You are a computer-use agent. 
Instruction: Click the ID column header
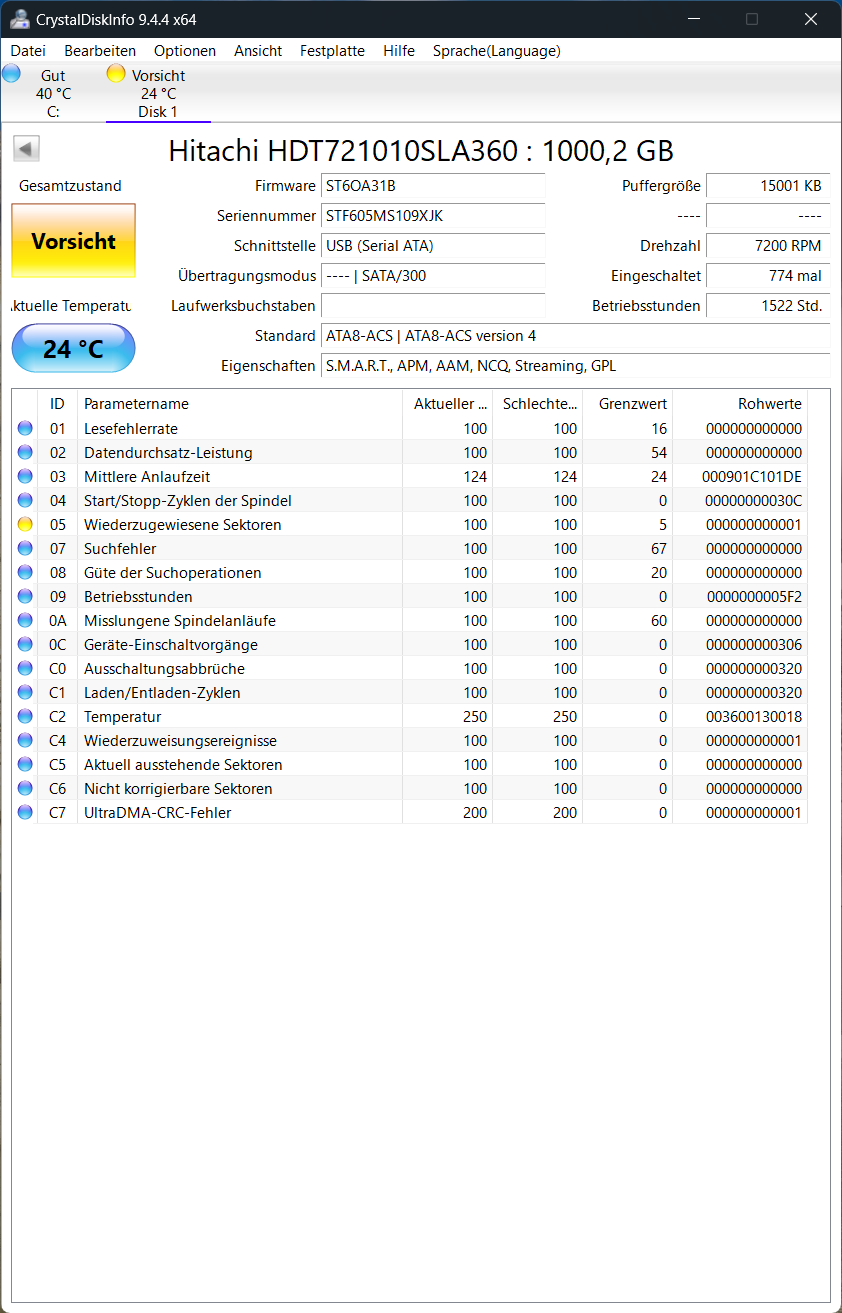pyautogui.click(x=57, y=404)
